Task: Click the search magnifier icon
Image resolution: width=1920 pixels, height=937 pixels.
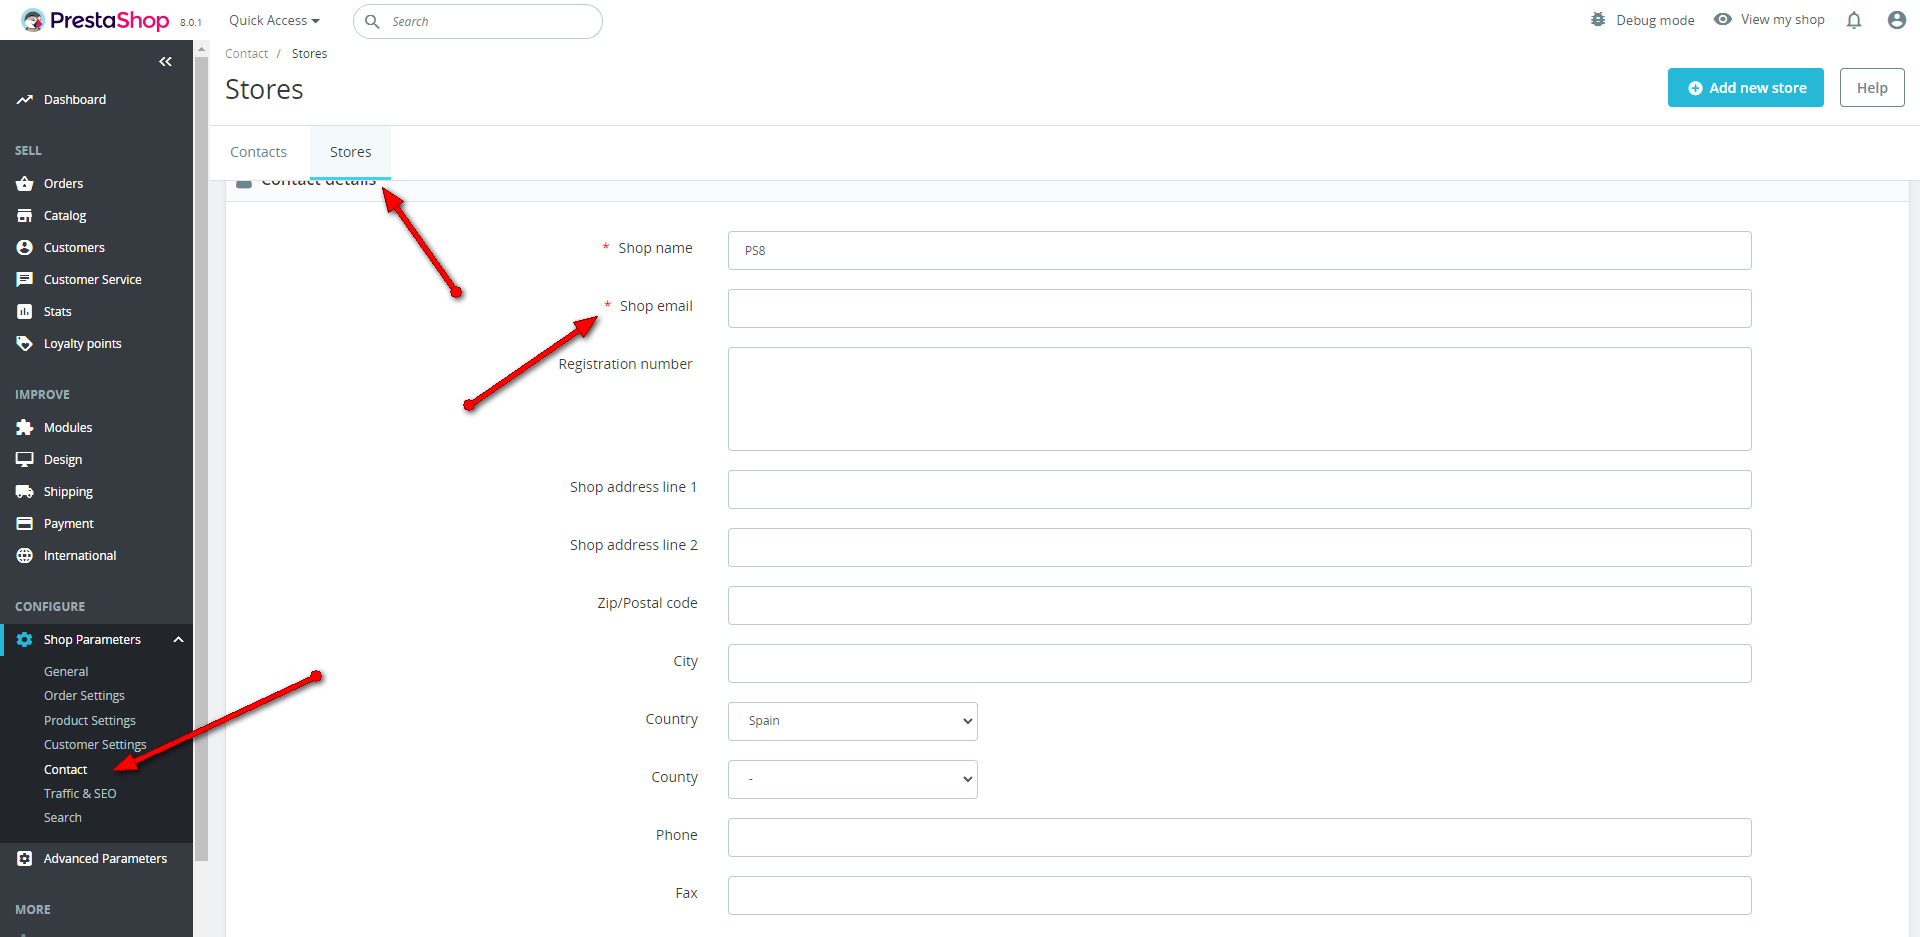Action: pos(372,21)
